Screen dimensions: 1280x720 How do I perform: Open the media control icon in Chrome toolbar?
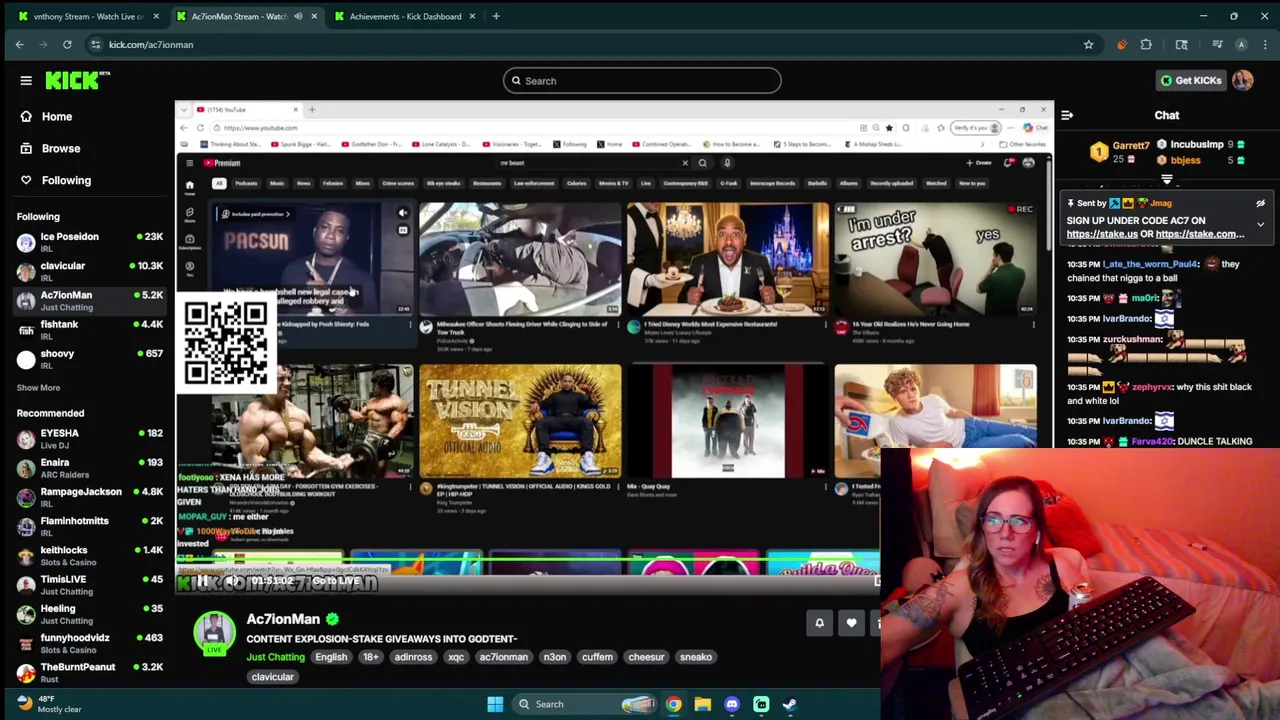tap(1217, 45)
